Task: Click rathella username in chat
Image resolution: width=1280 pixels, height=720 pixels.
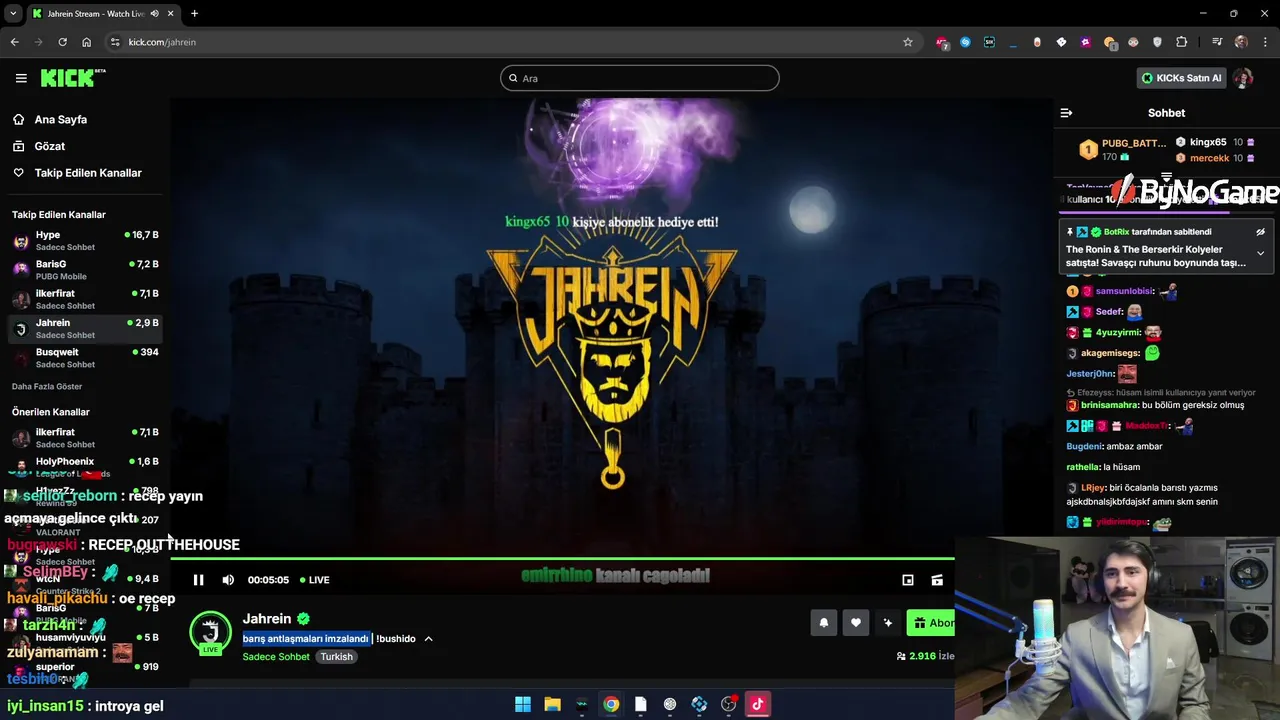Action: click(x=1082, y=467)
